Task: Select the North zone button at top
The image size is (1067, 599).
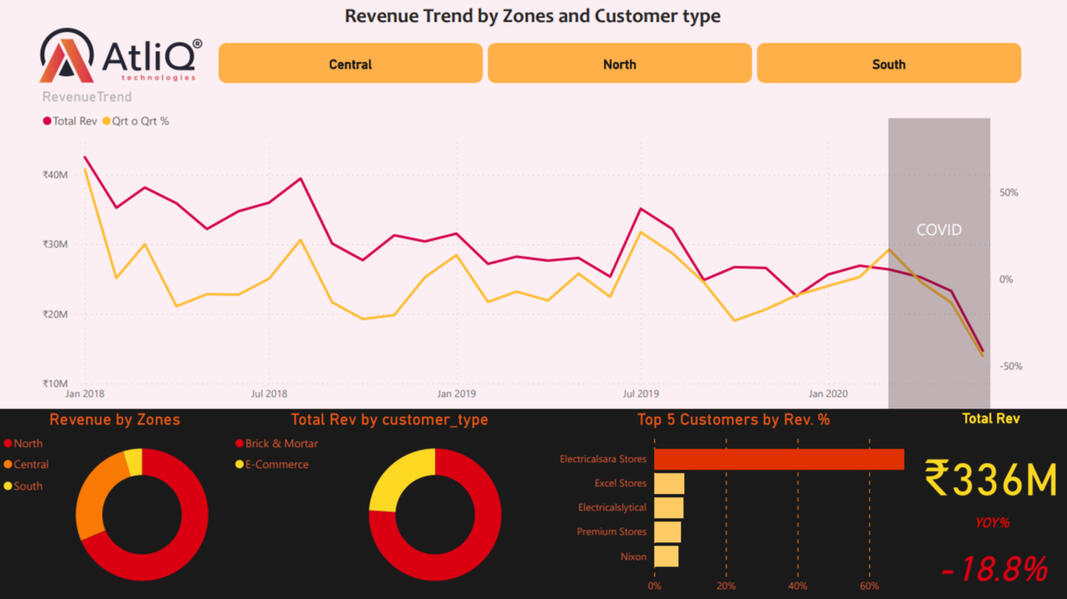Action: tap(619, 64)
